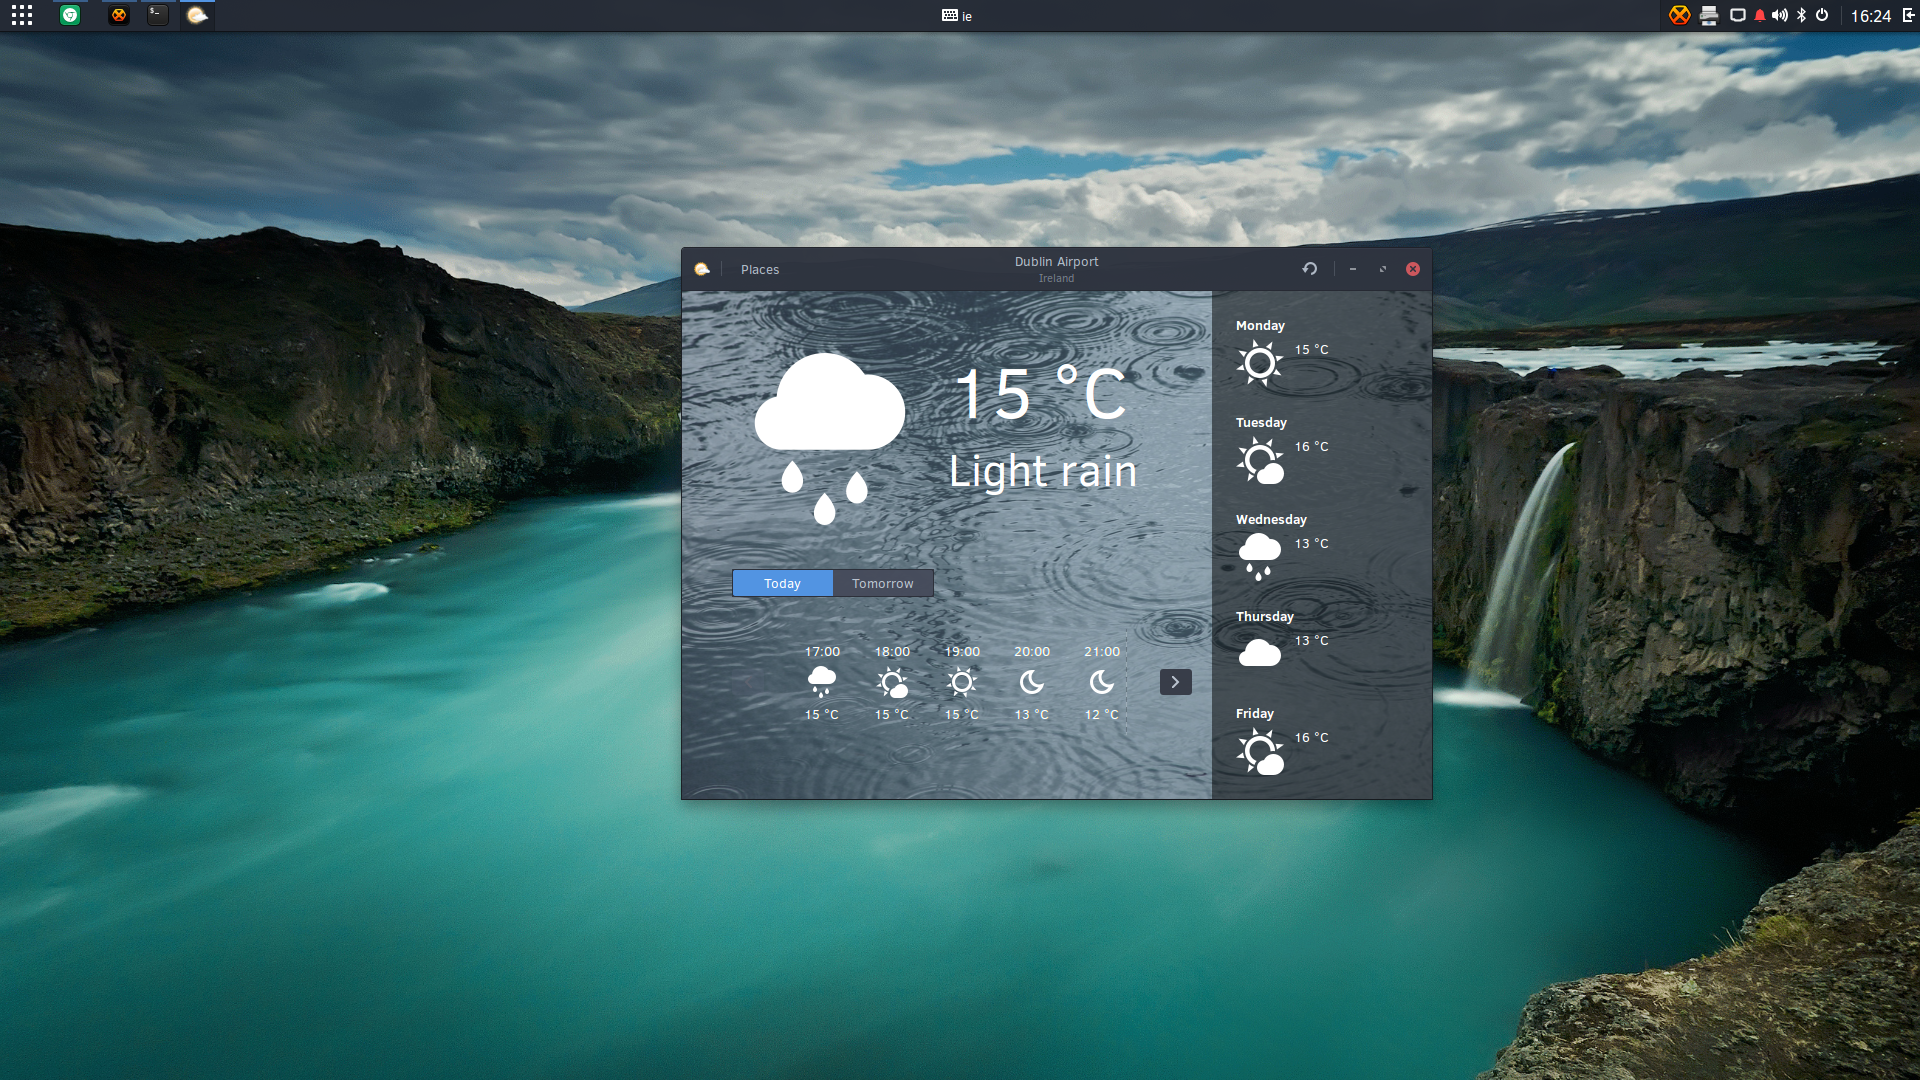Click the 'Light rain' condition text
Image resolution: width=1920 pixels, height=1080 pixels.
pos(1043,472)
